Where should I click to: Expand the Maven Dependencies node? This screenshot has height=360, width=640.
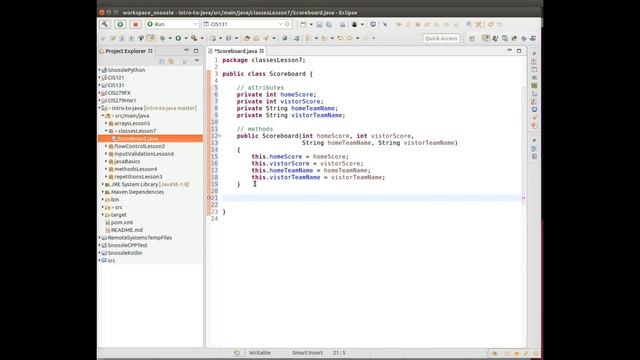(x=103, y=192)
